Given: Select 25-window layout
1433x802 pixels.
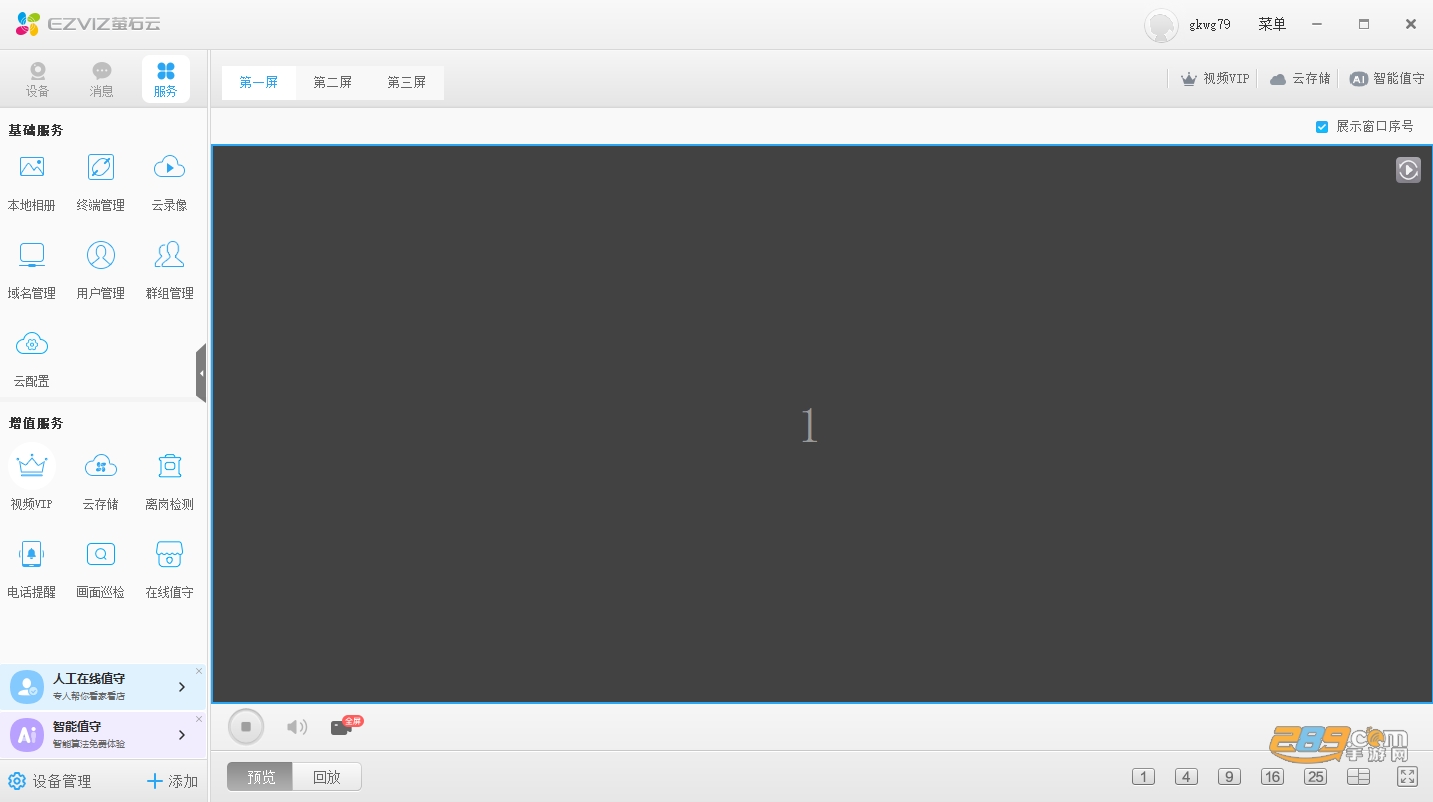Looking at the screenshot, I should 1315,777.
